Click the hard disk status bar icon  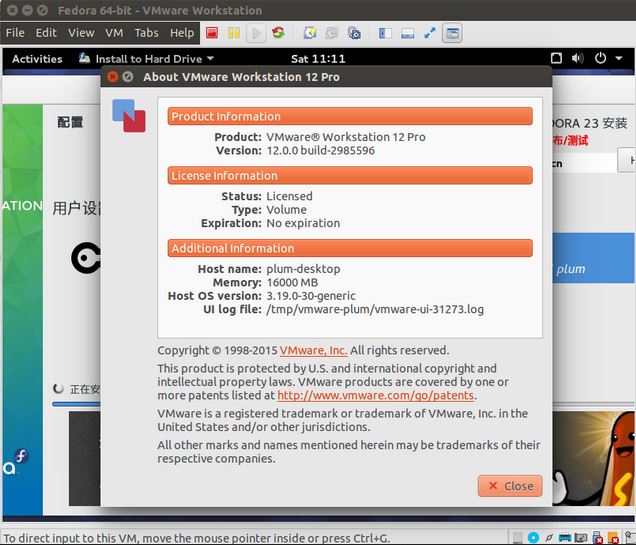(518, 538)
